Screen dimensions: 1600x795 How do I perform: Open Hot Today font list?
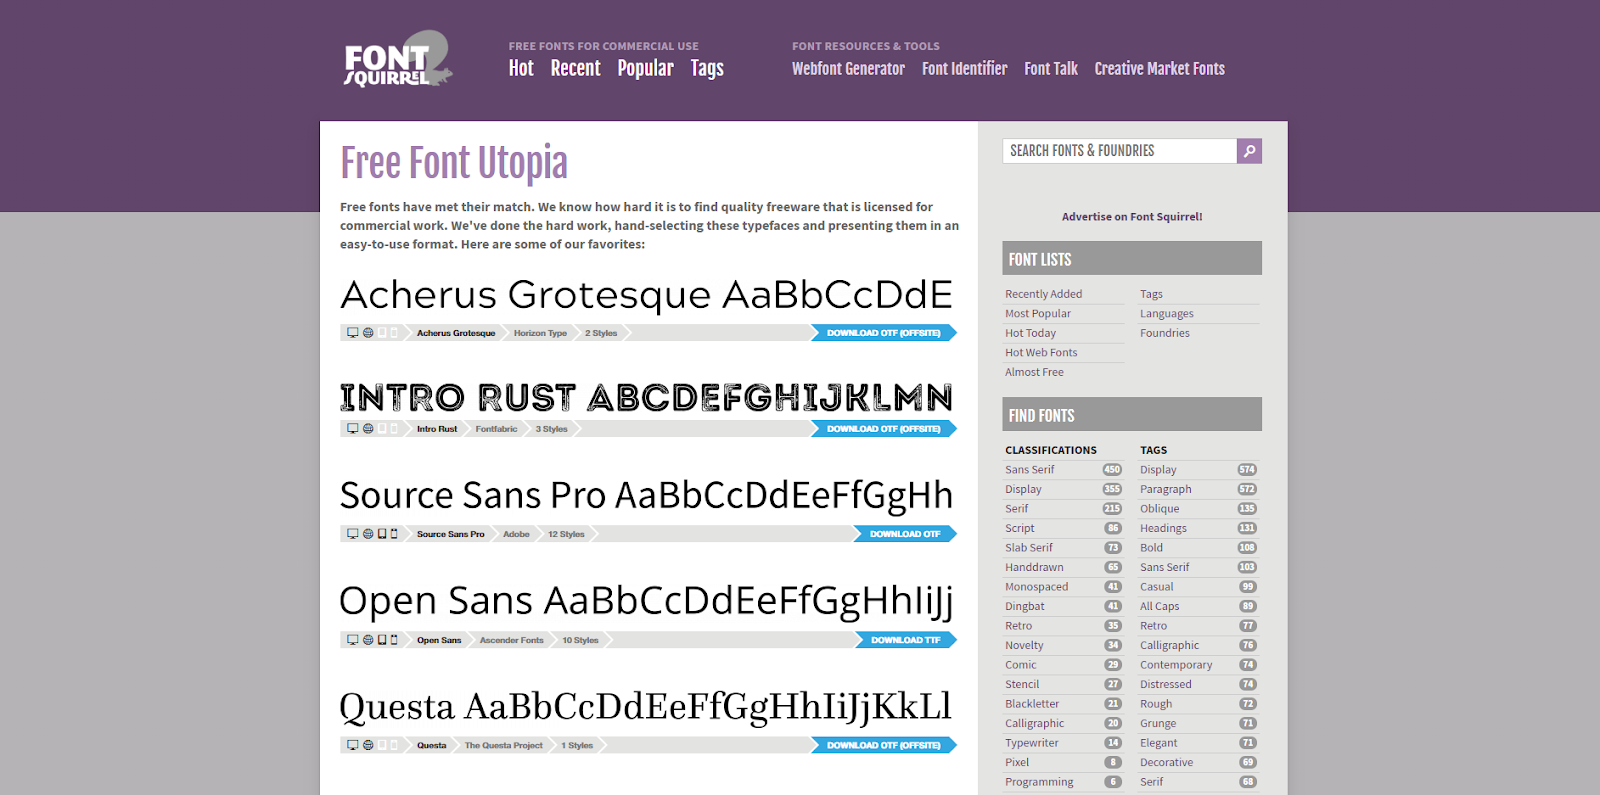(x=1030, y=333)
